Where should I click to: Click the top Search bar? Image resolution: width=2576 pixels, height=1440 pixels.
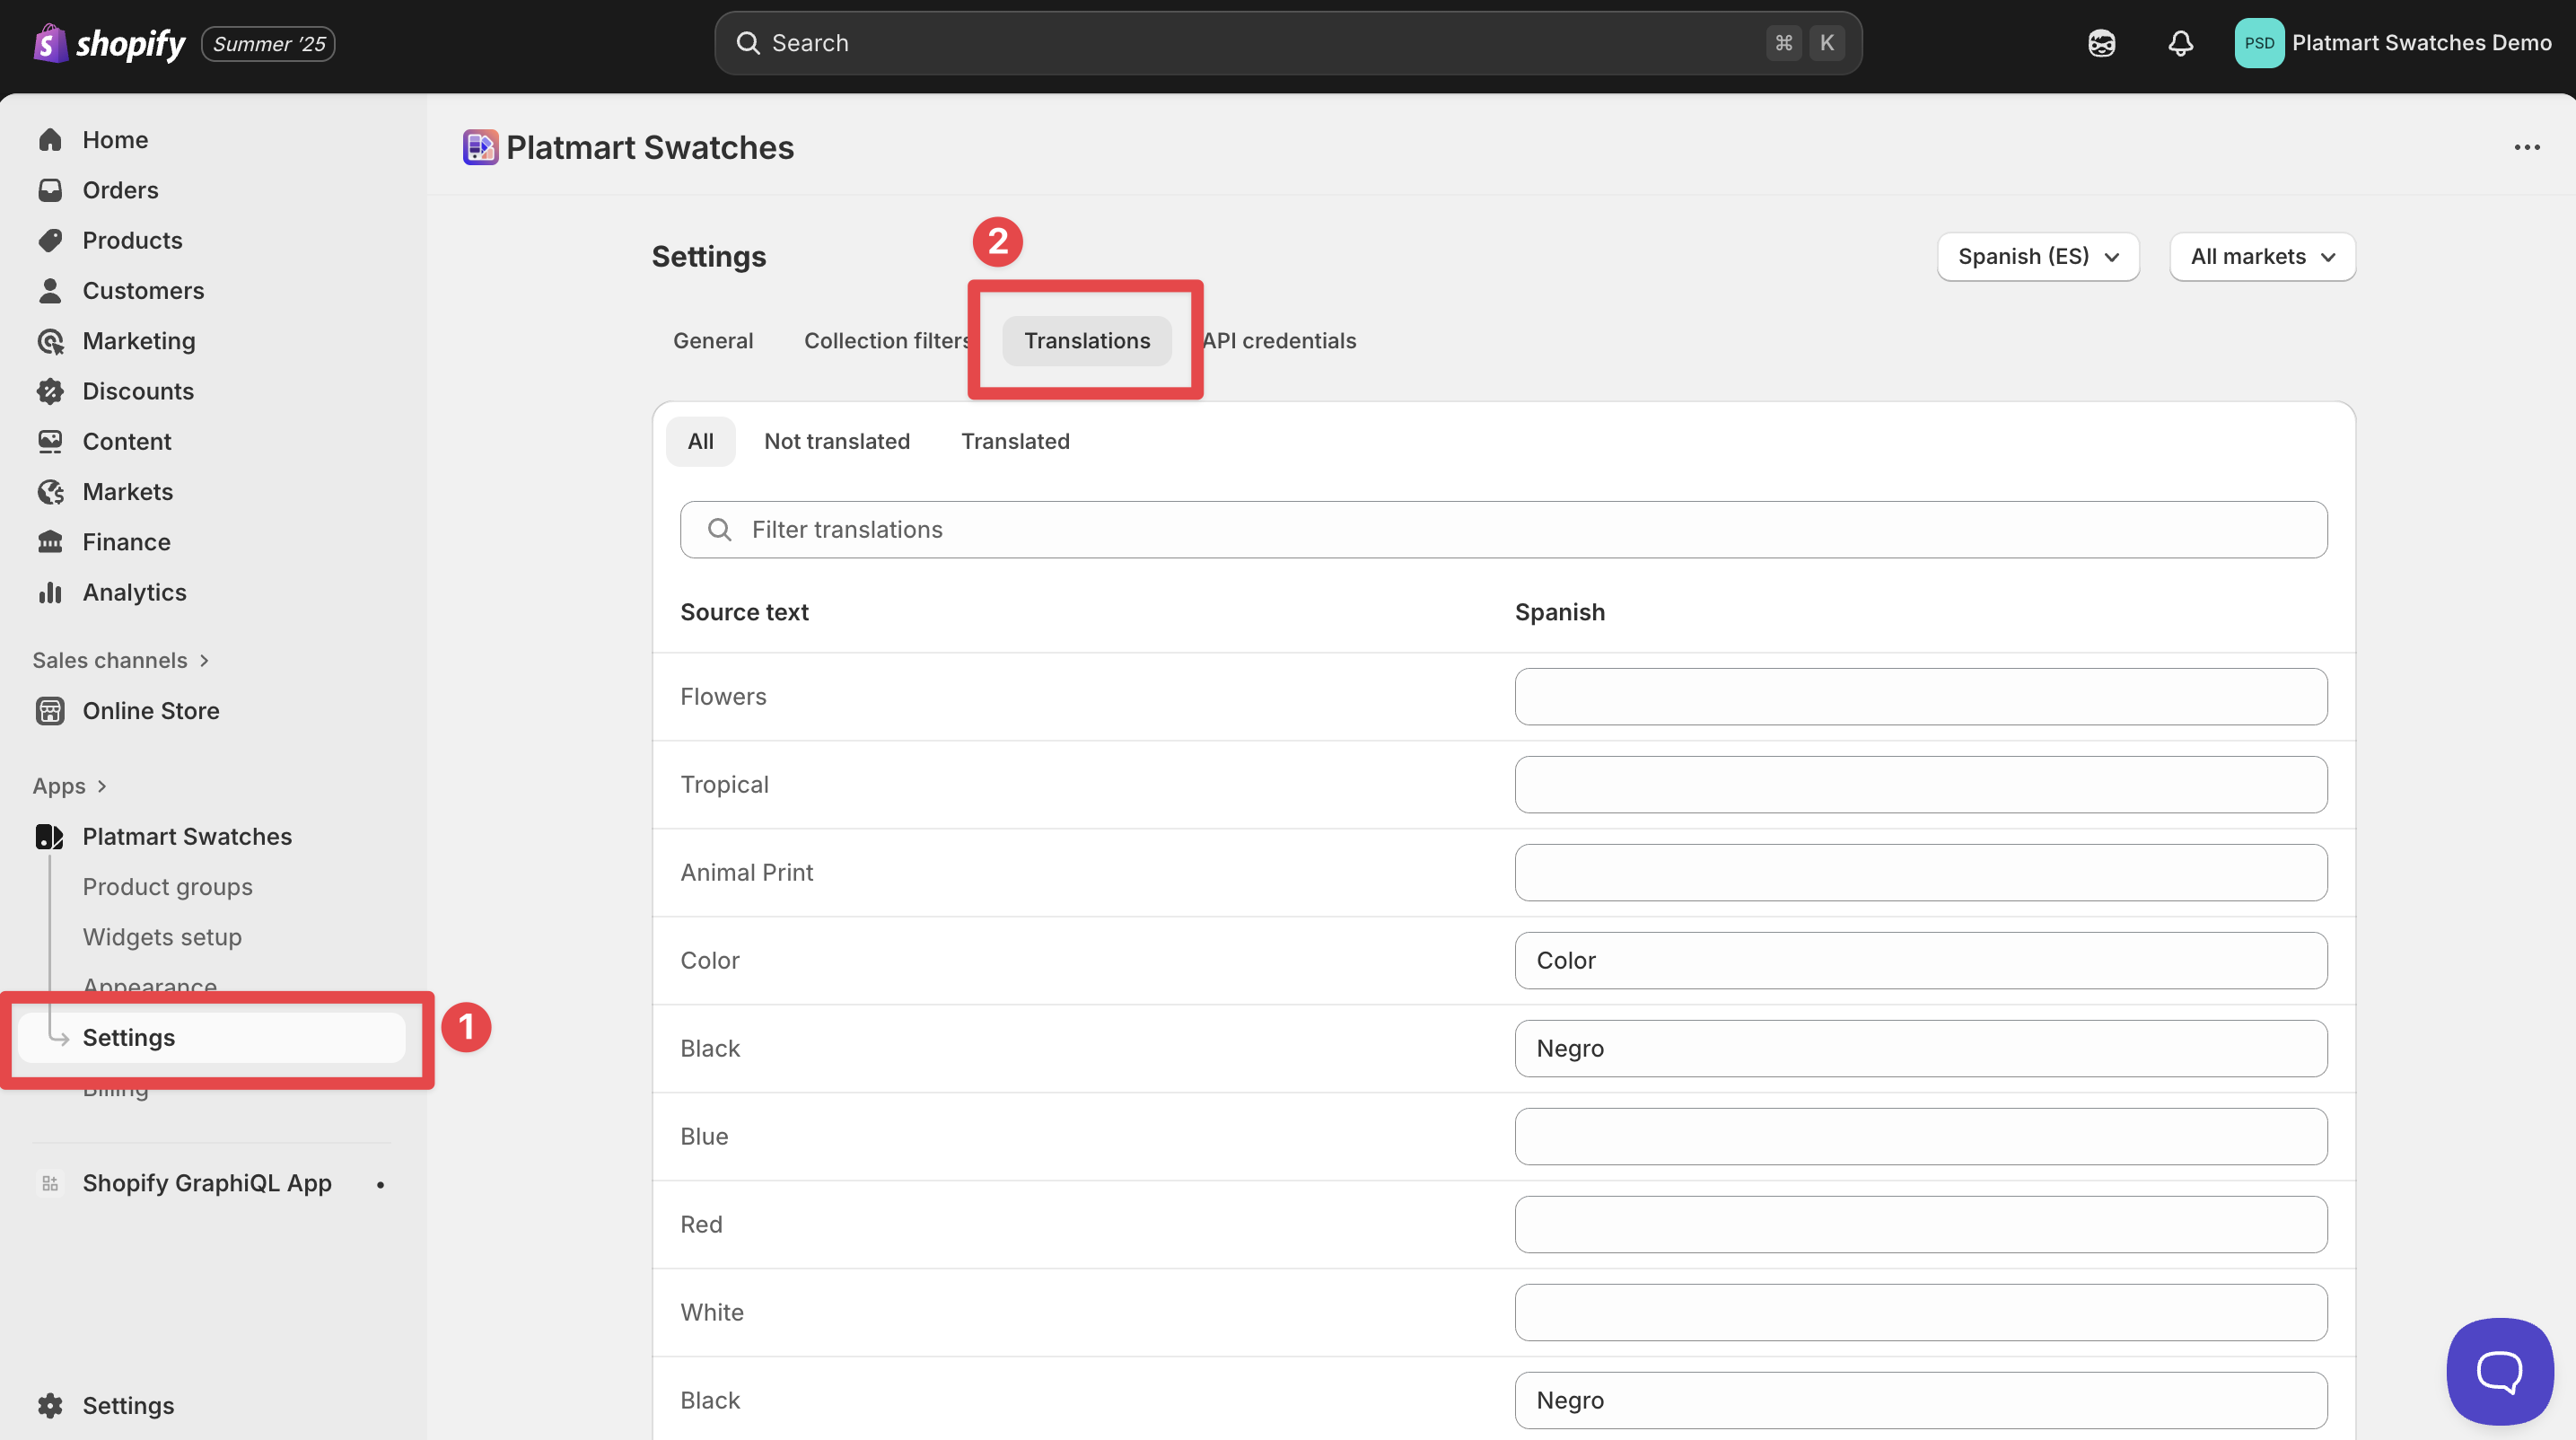[x=1288, y=43]
